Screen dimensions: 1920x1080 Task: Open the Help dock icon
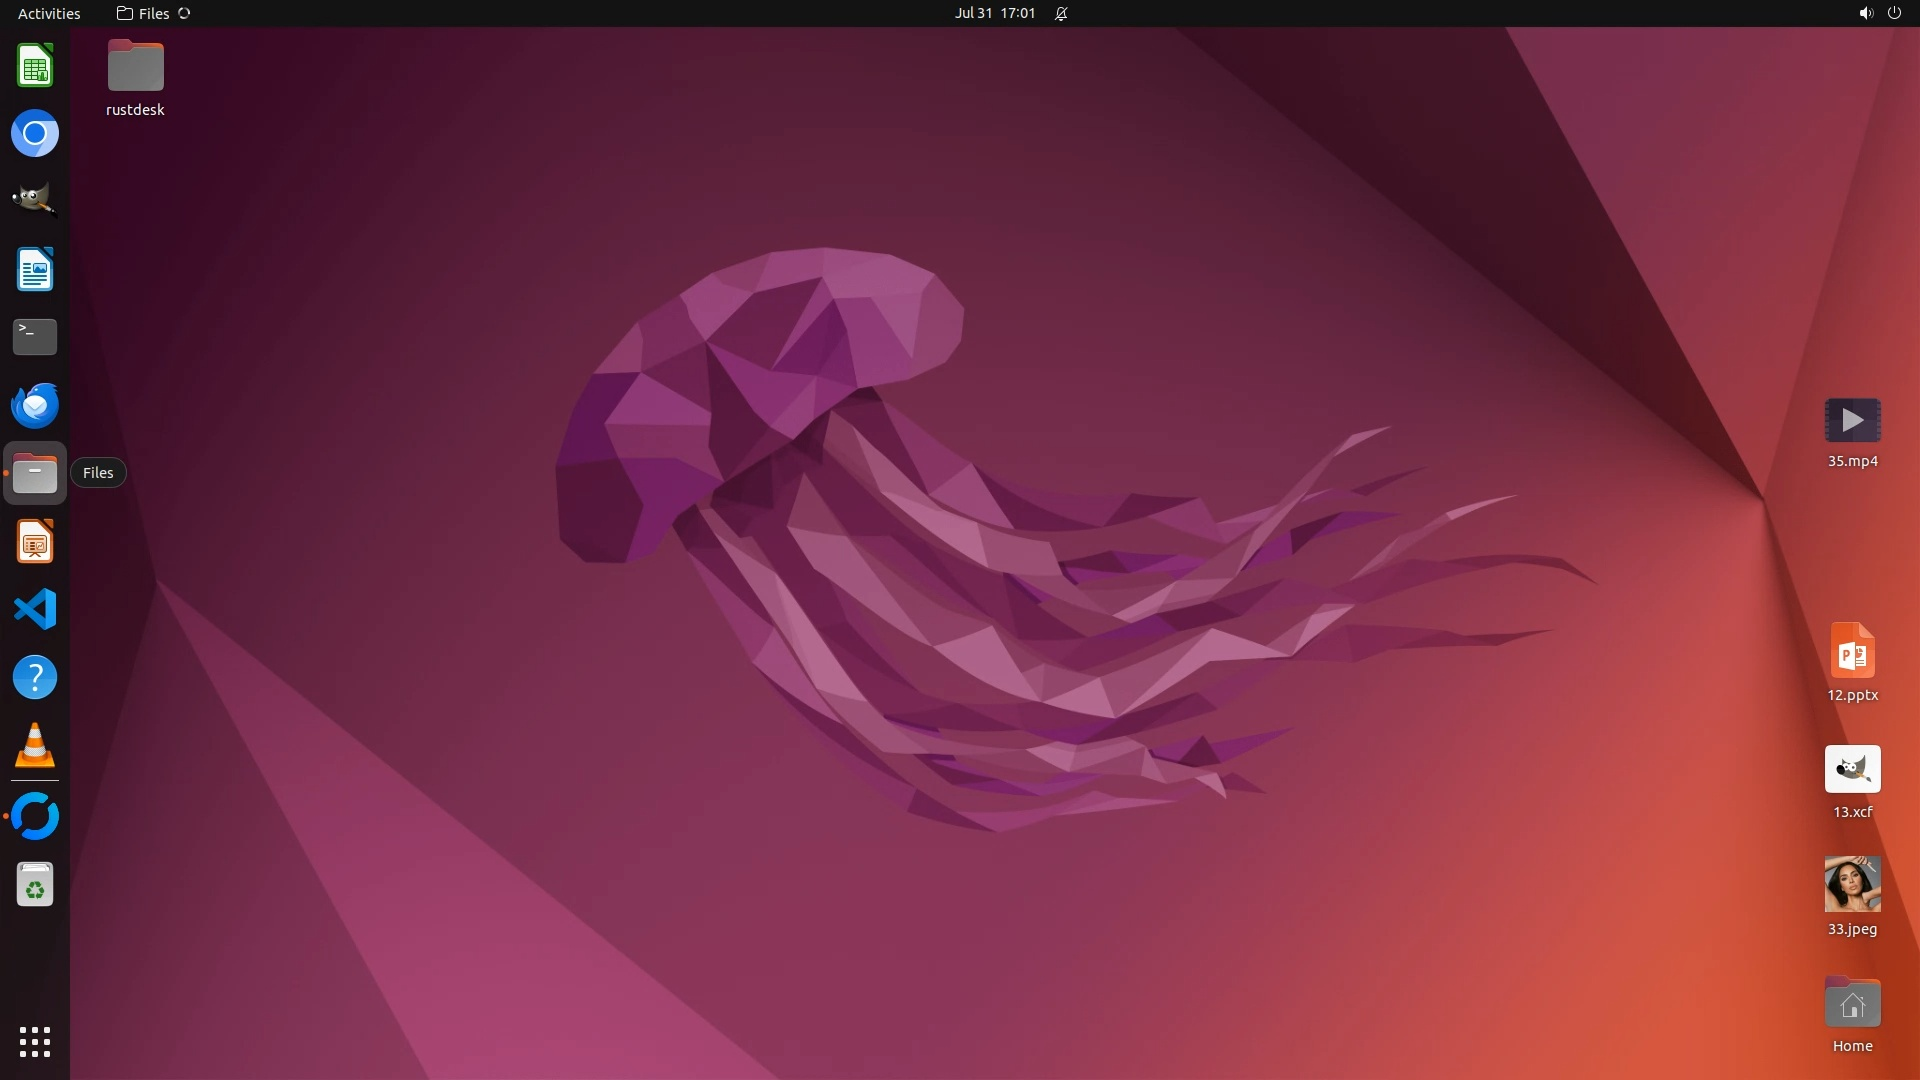[x=35, y=678]
